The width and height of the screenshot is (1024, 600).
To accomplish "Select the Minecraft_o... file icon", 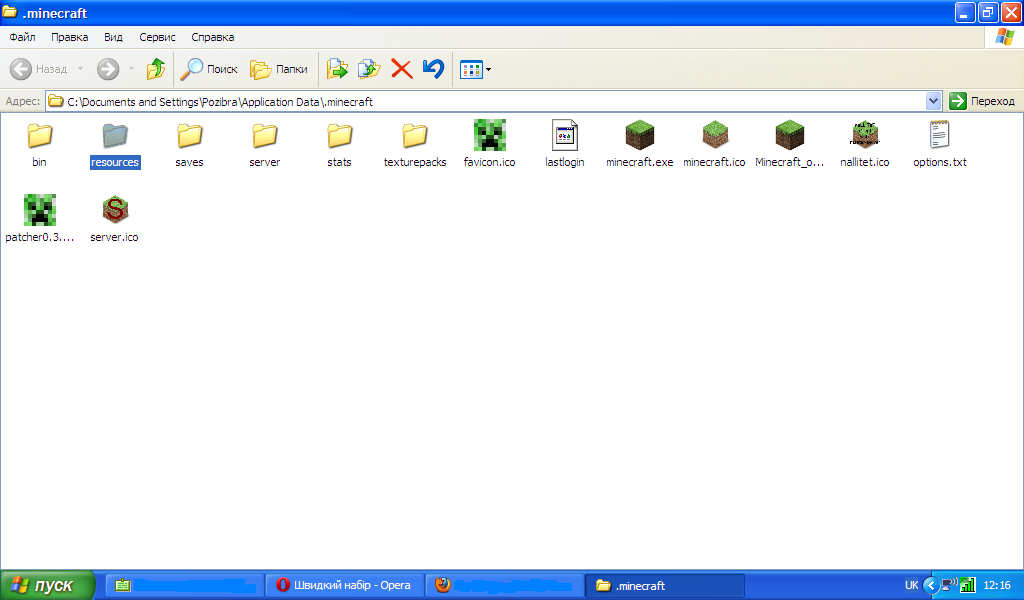I will click(790, 135).
